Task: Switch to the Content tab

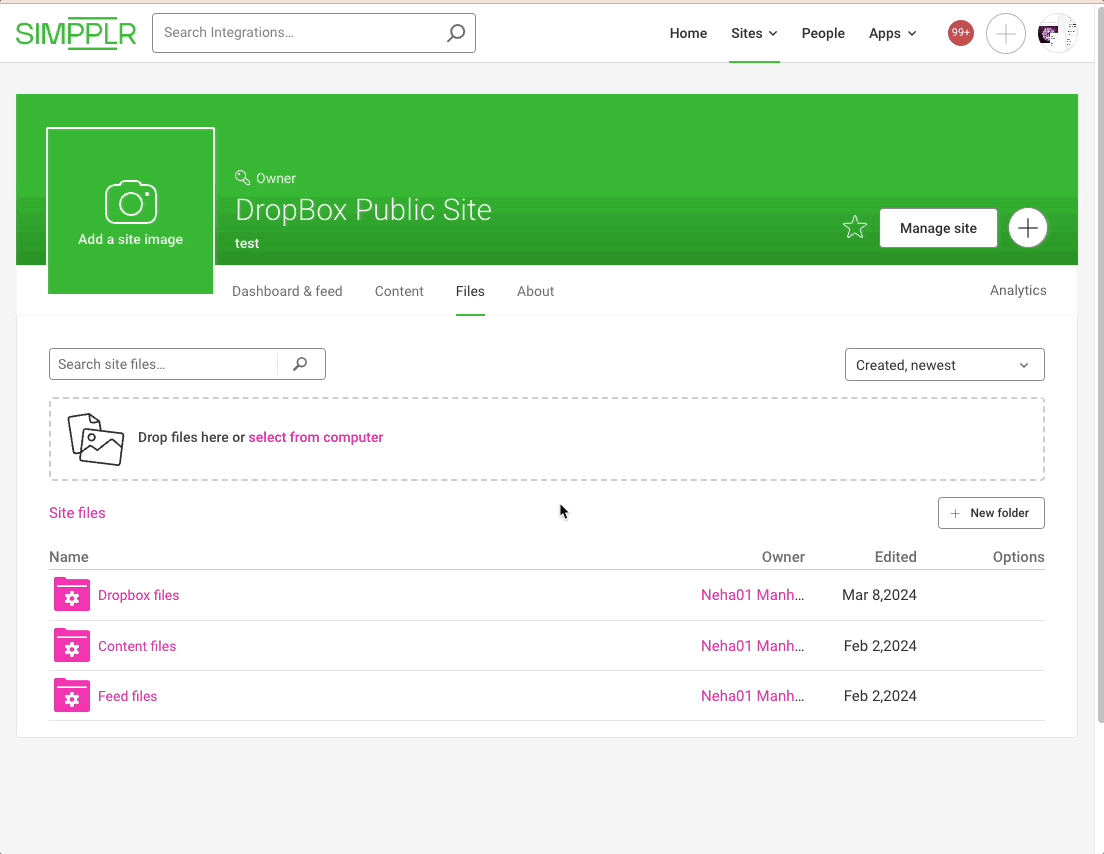Action: pos(399,291)
